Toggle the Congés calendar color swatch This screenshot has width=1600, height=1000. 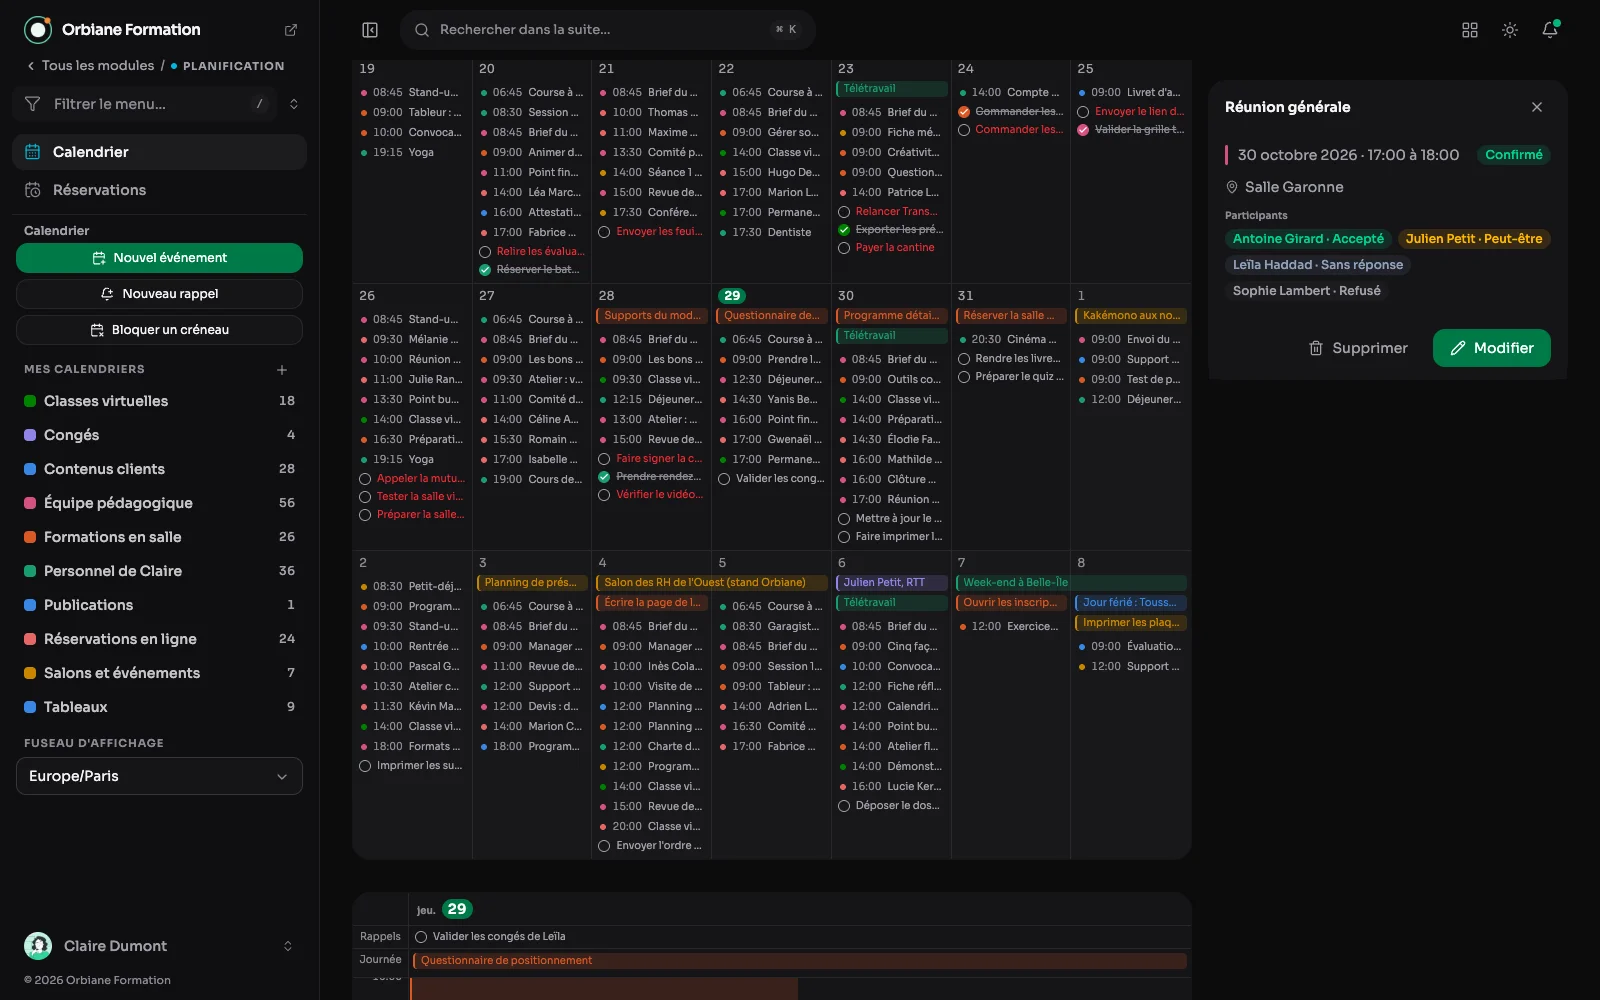tap(30, 435)
